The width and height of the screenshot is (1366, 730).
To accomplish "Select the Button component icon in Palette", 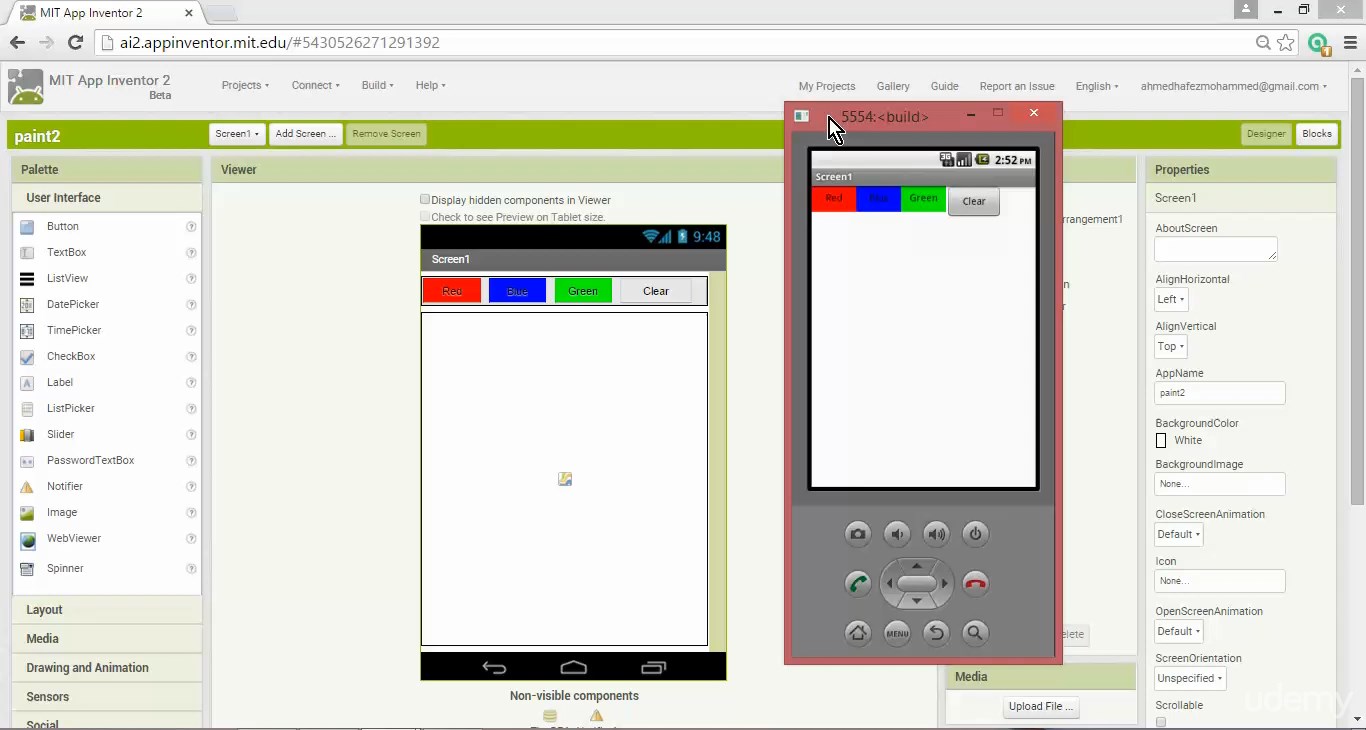I will coord(27,227).
